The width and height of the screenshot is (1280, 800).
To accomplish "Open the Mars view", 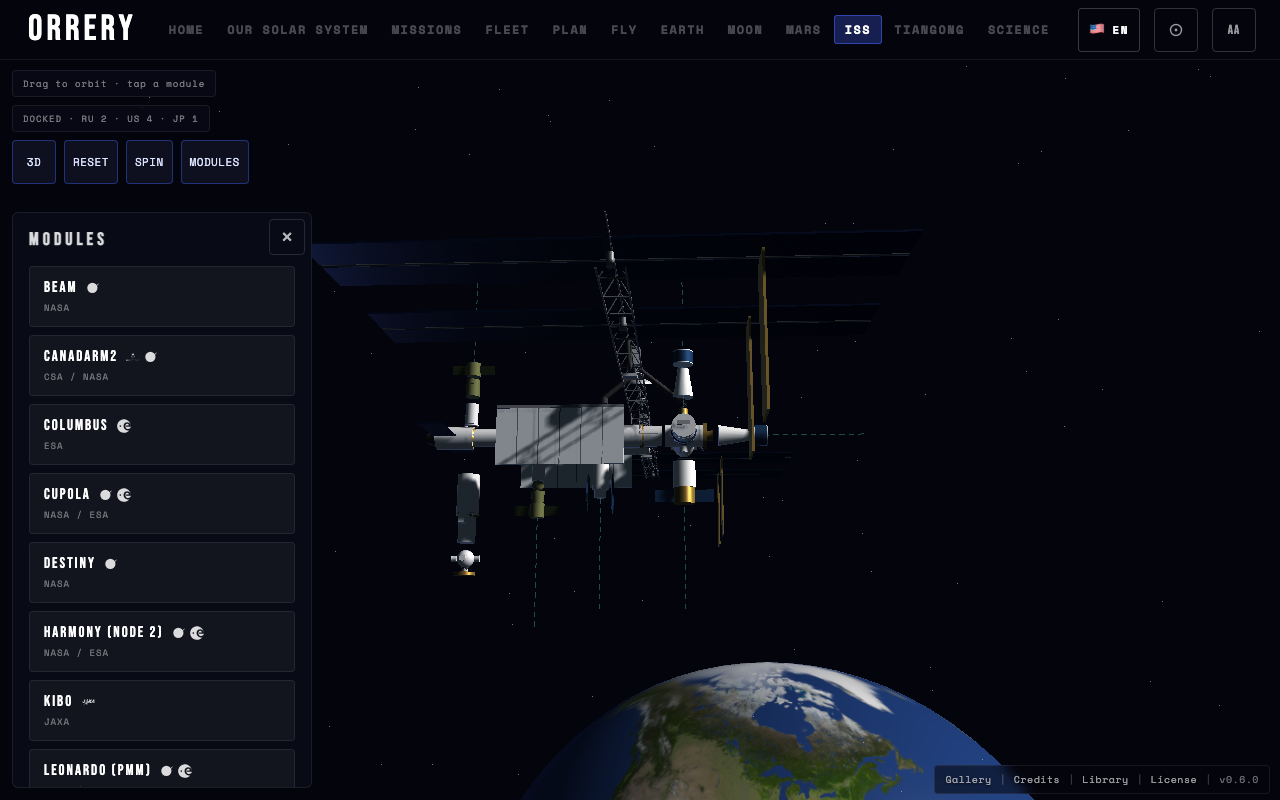I will point(803,30).
